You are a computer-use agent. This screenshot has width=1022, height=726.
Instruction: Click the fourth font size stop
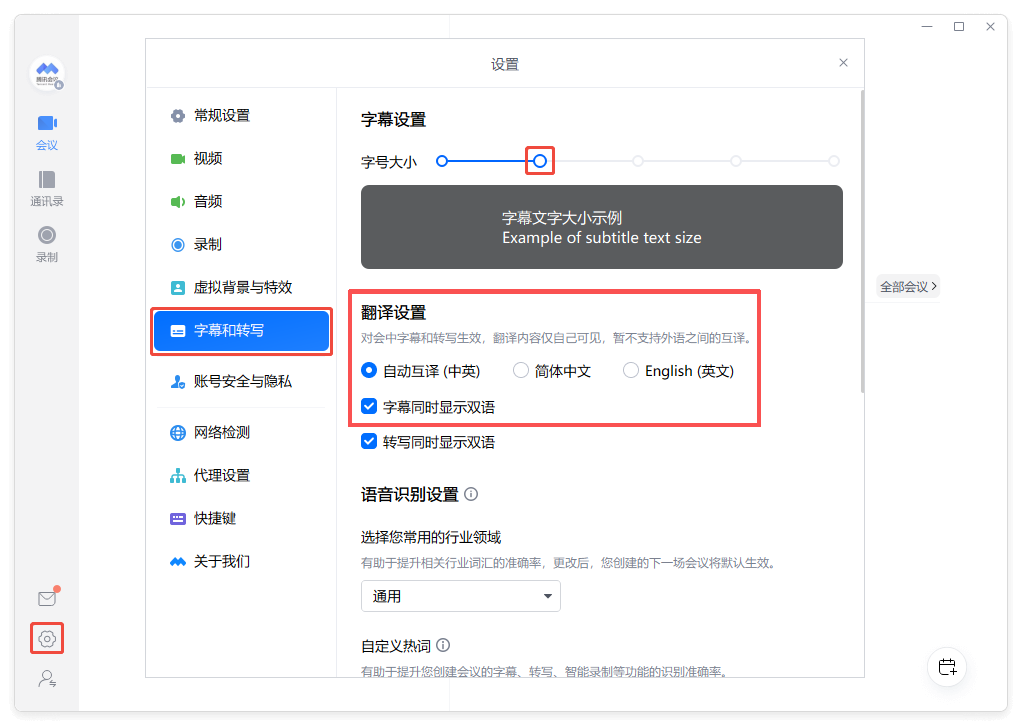pos(736,161)
